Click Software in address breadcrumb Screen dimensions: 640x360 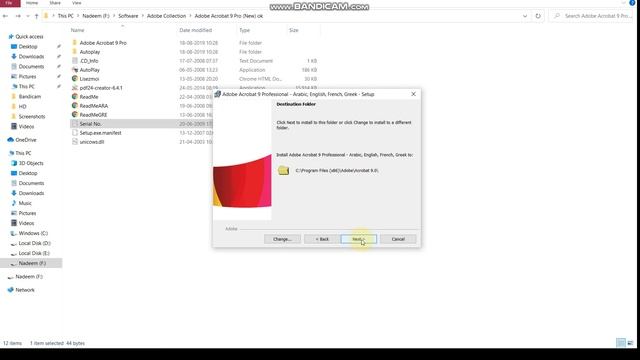128,16
